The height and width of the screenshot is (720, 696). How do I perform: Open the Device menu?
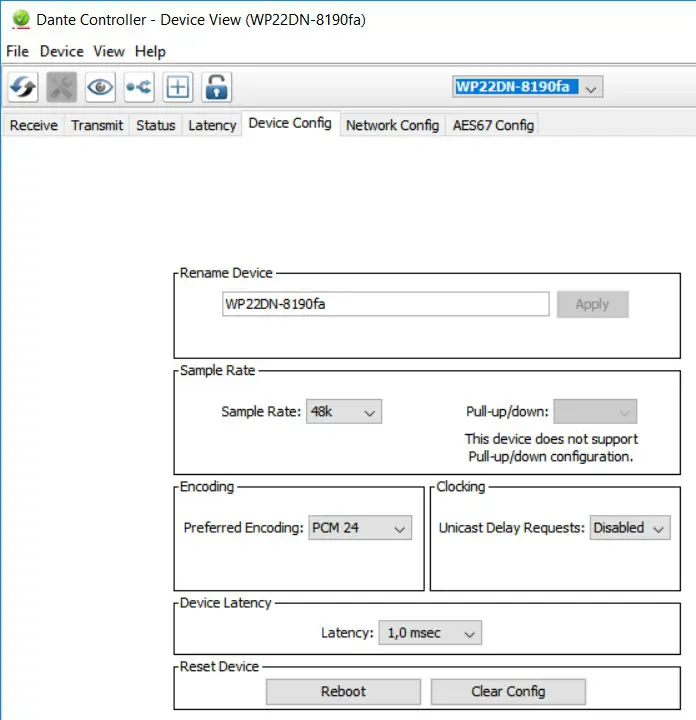pyautogui.click(x=62, y=51)
